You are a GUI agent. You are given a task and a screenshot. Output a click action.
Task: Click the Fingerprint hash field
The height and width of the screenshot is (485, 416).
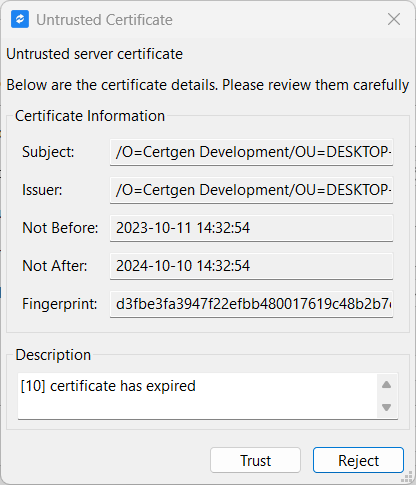coord(251,304)
